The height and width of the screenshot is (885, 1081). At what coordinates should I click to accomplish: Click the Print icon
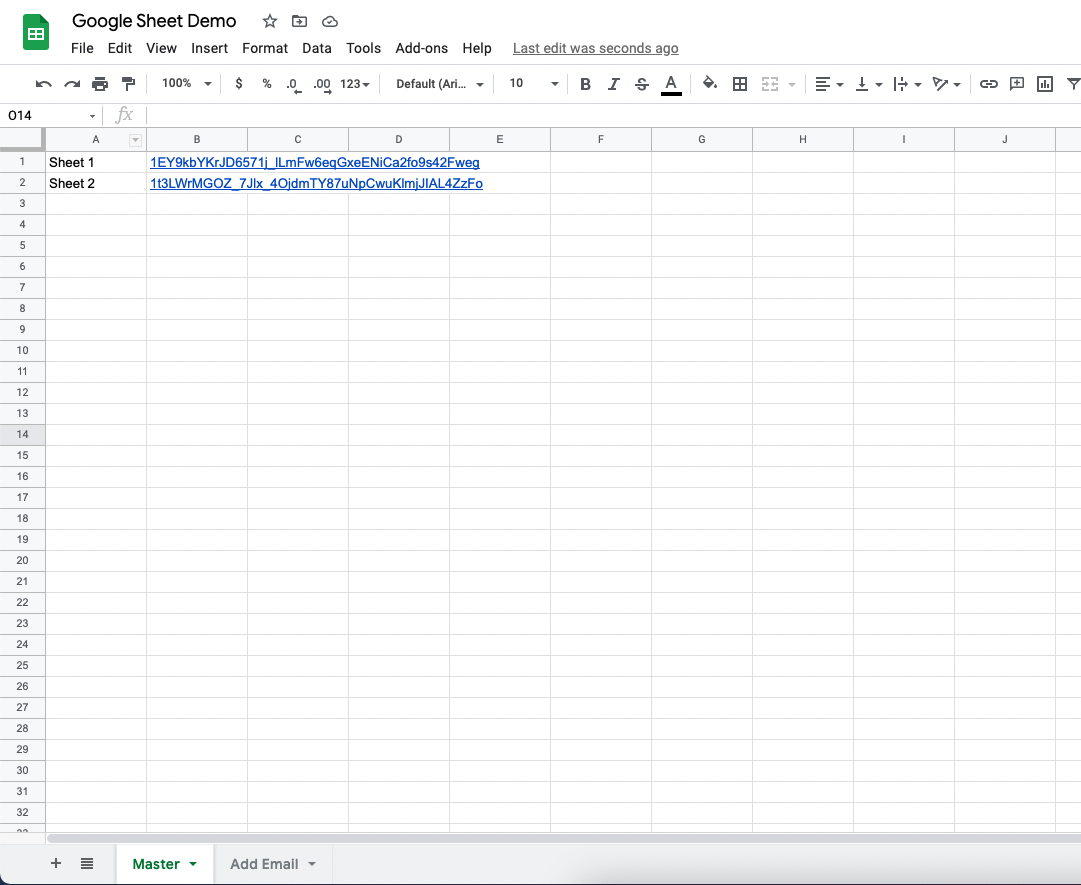click(100, 84)
